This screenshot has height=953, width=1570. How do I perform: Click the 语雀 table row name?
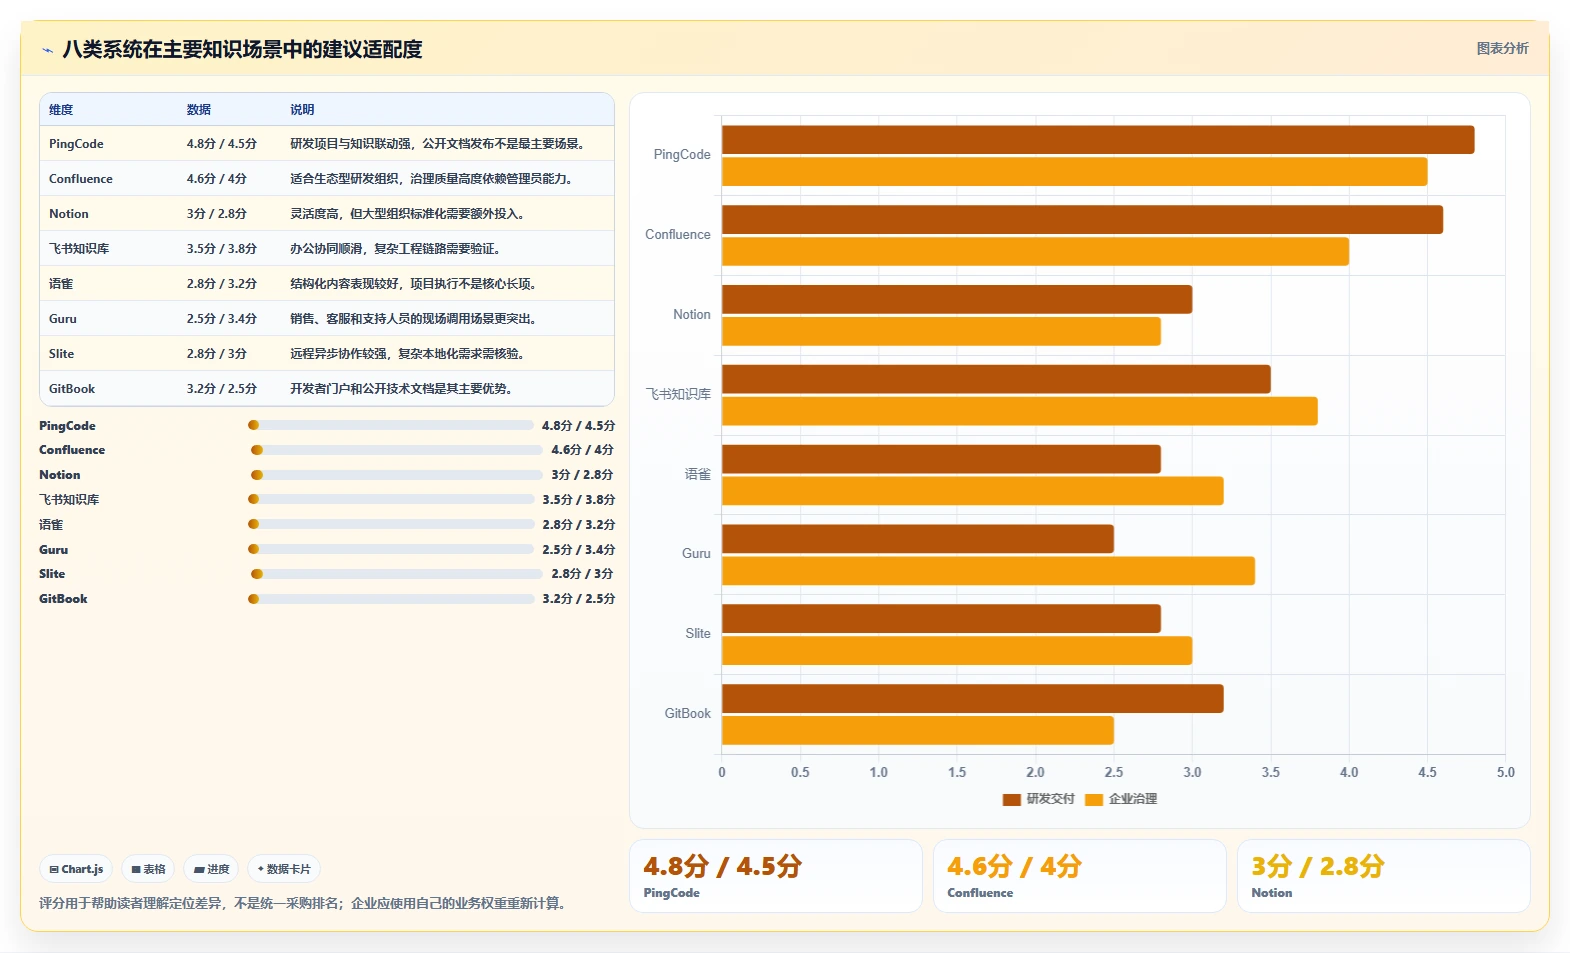pyautogui.click(x=61, y=284)
